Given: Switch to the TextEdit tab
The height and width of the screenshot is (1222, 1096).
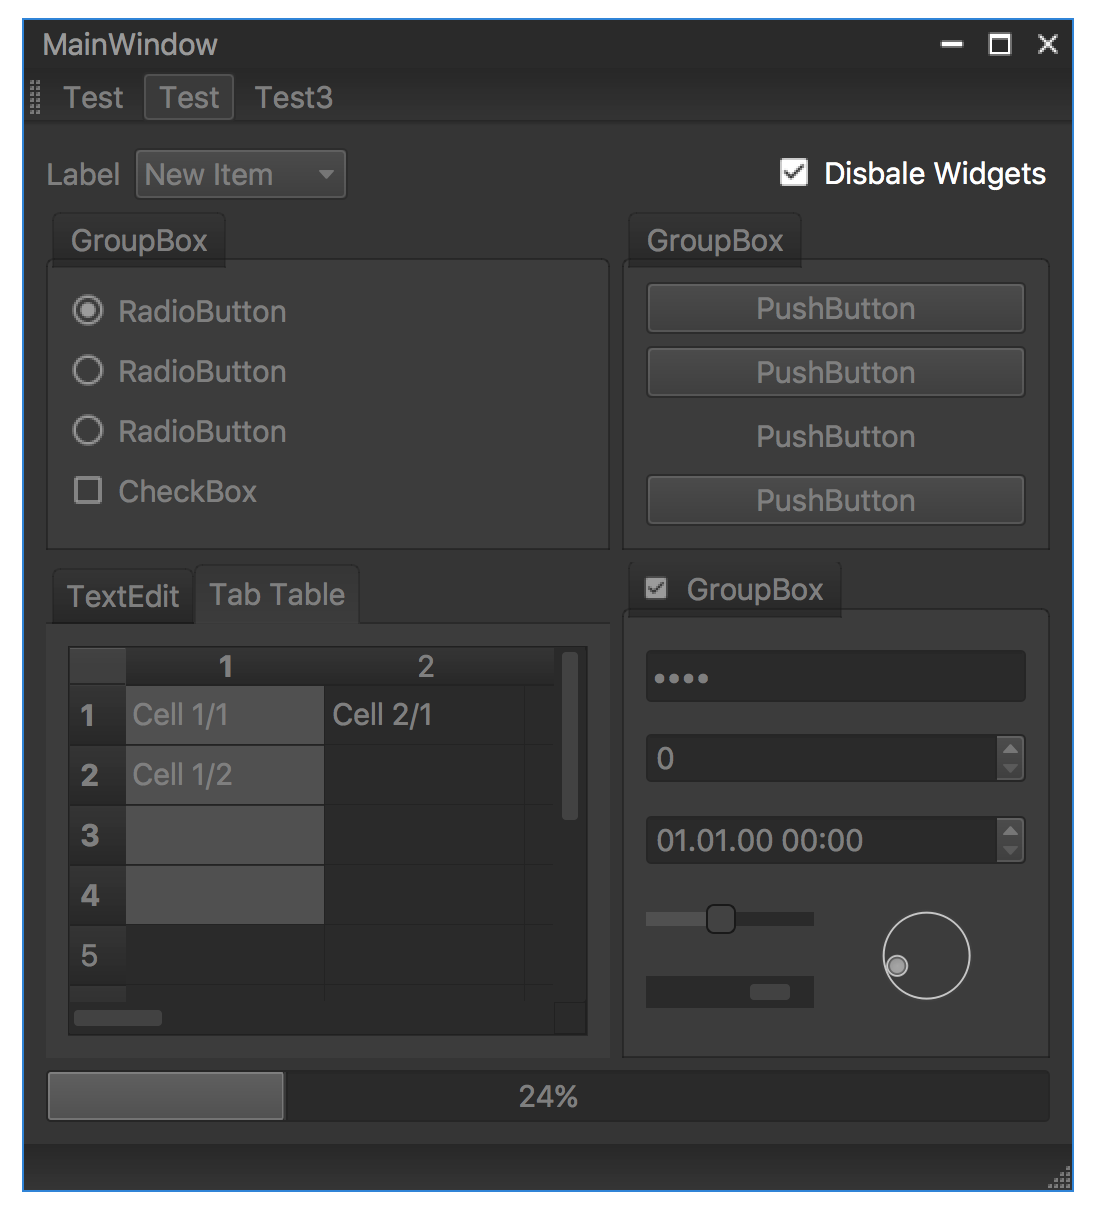Looking at the screenshot, I should point(122,596).
